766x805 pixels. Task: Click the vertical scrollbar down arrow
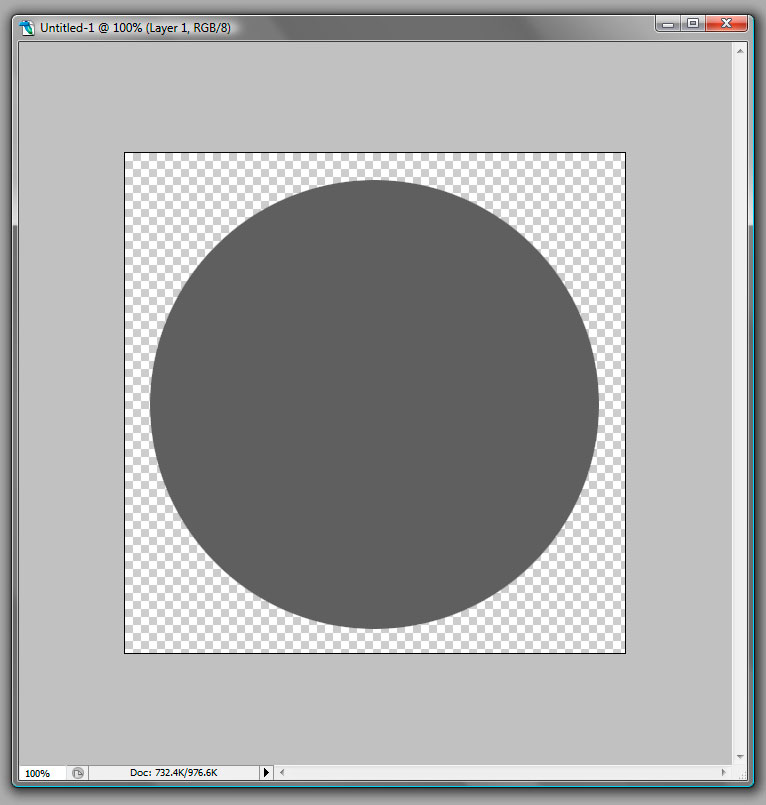(740, 756)
